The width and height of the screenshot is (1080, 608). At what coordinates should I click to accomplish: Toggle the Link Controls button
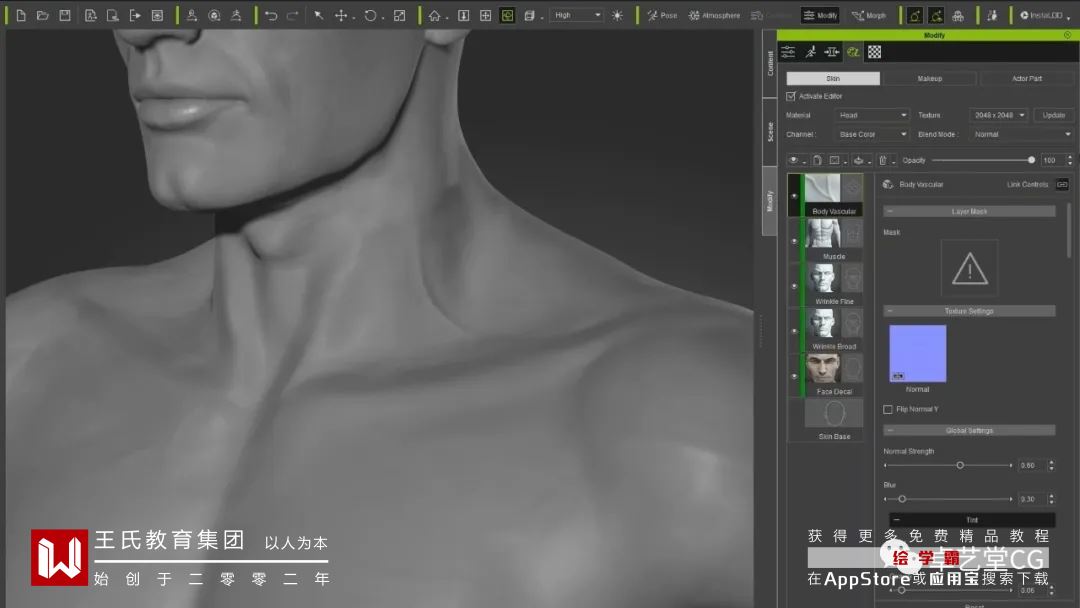pyautogui.click(x=1062, y=184)
